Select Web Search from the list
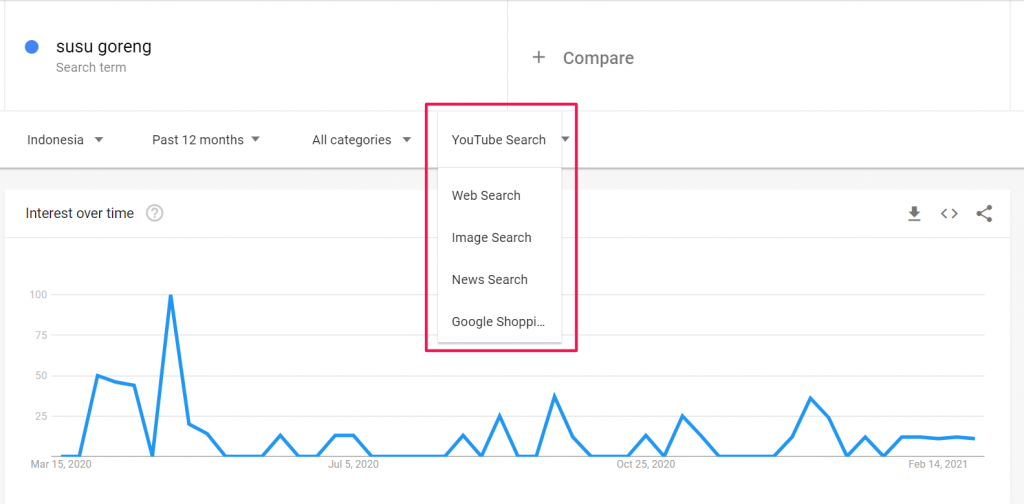This screenshot has width=1024, height=504. (x=486, y=196)
